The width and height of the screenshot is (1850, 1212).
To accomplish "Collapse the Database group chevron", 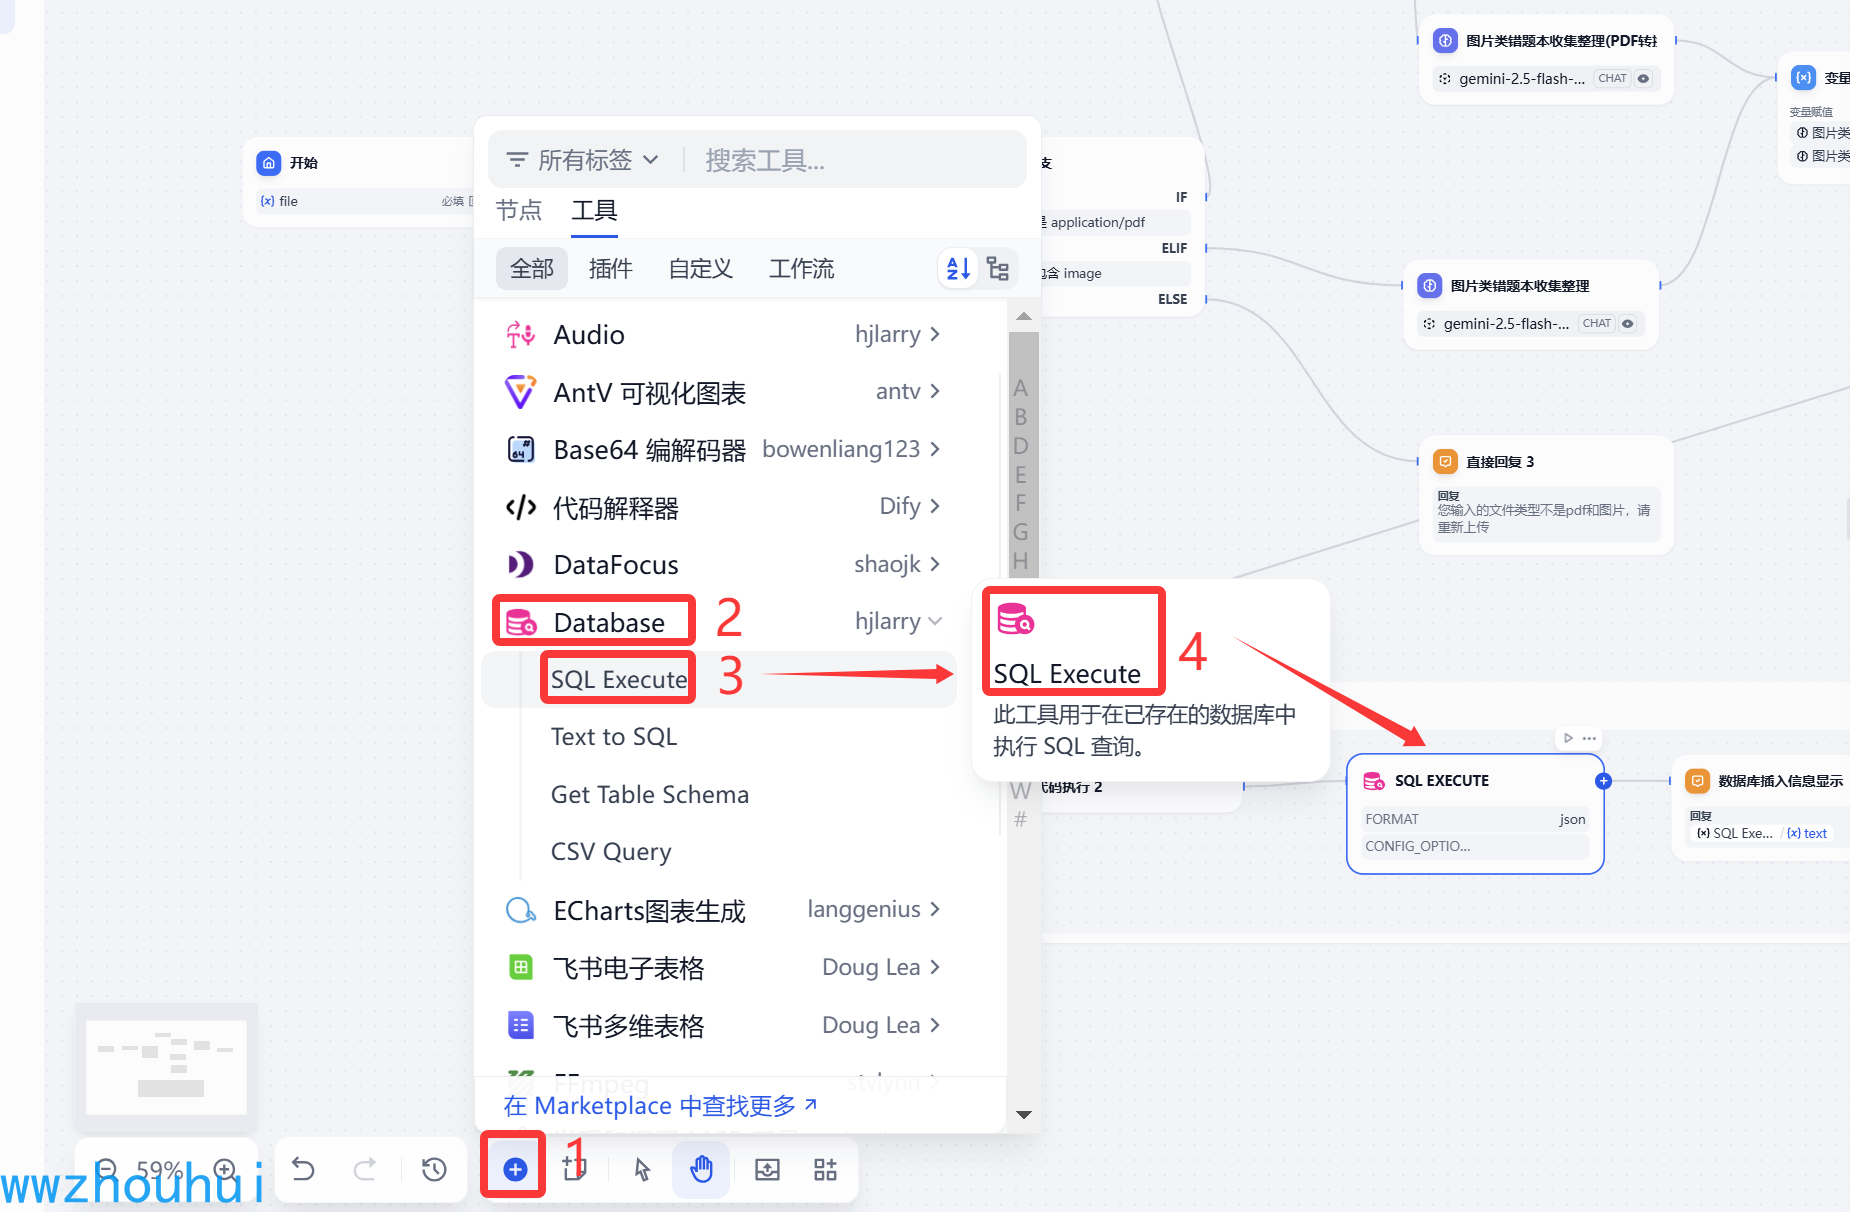I will tap(935, 621).
